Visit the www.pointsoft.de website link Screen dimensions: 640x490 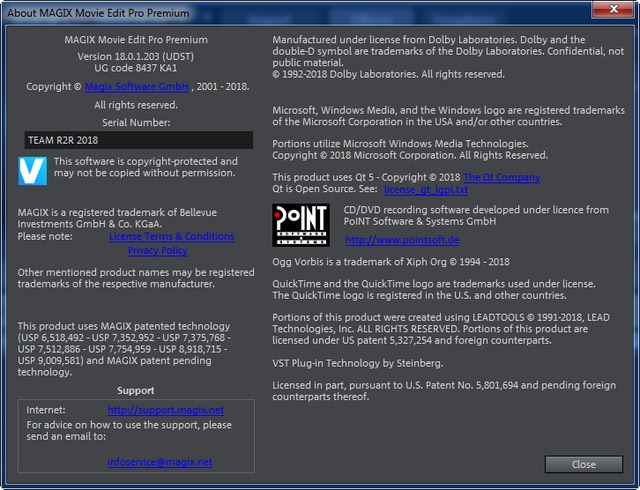[402, 241]
